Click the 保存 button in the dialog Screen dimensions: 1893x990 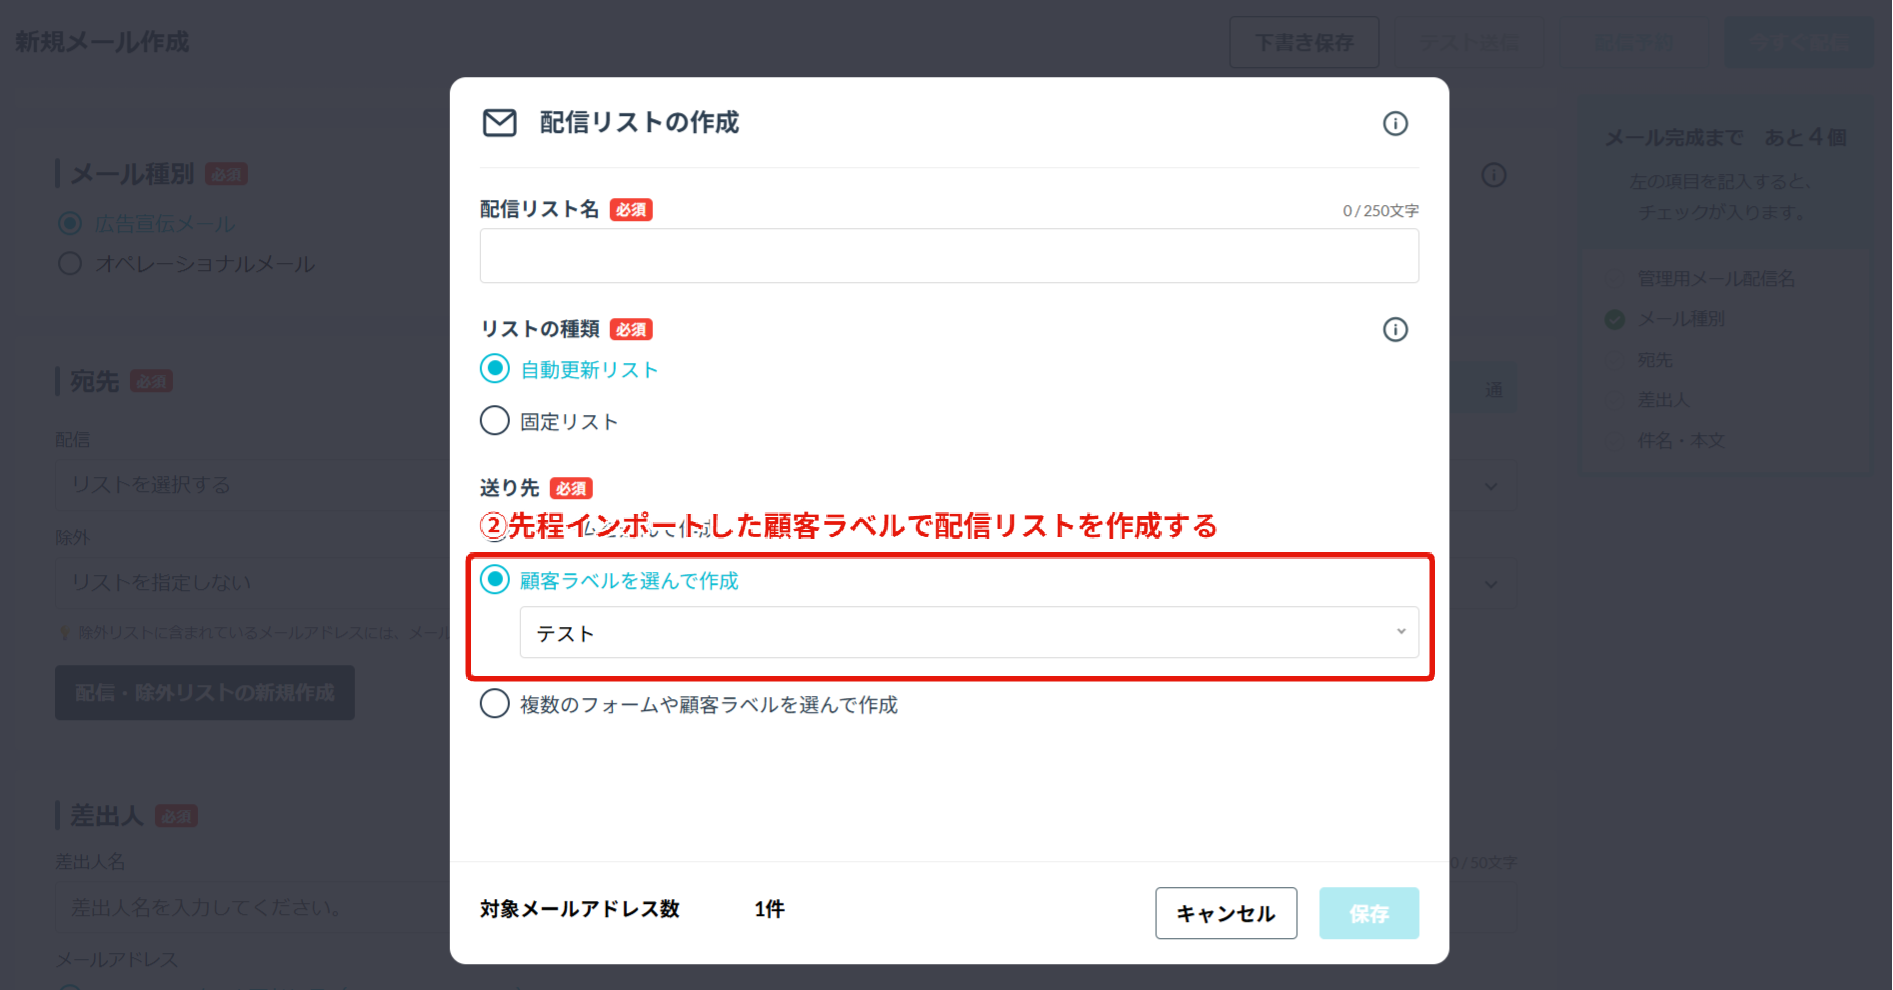point(1369,913)
